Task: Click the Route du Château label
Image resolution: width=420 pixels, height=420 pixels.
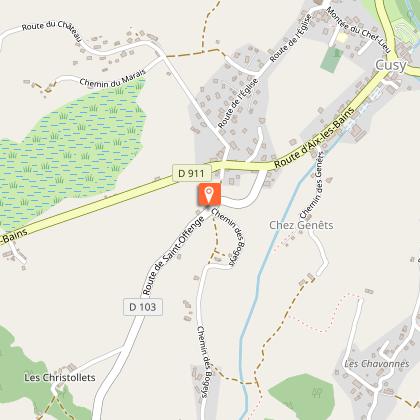Action: (52, 30)
